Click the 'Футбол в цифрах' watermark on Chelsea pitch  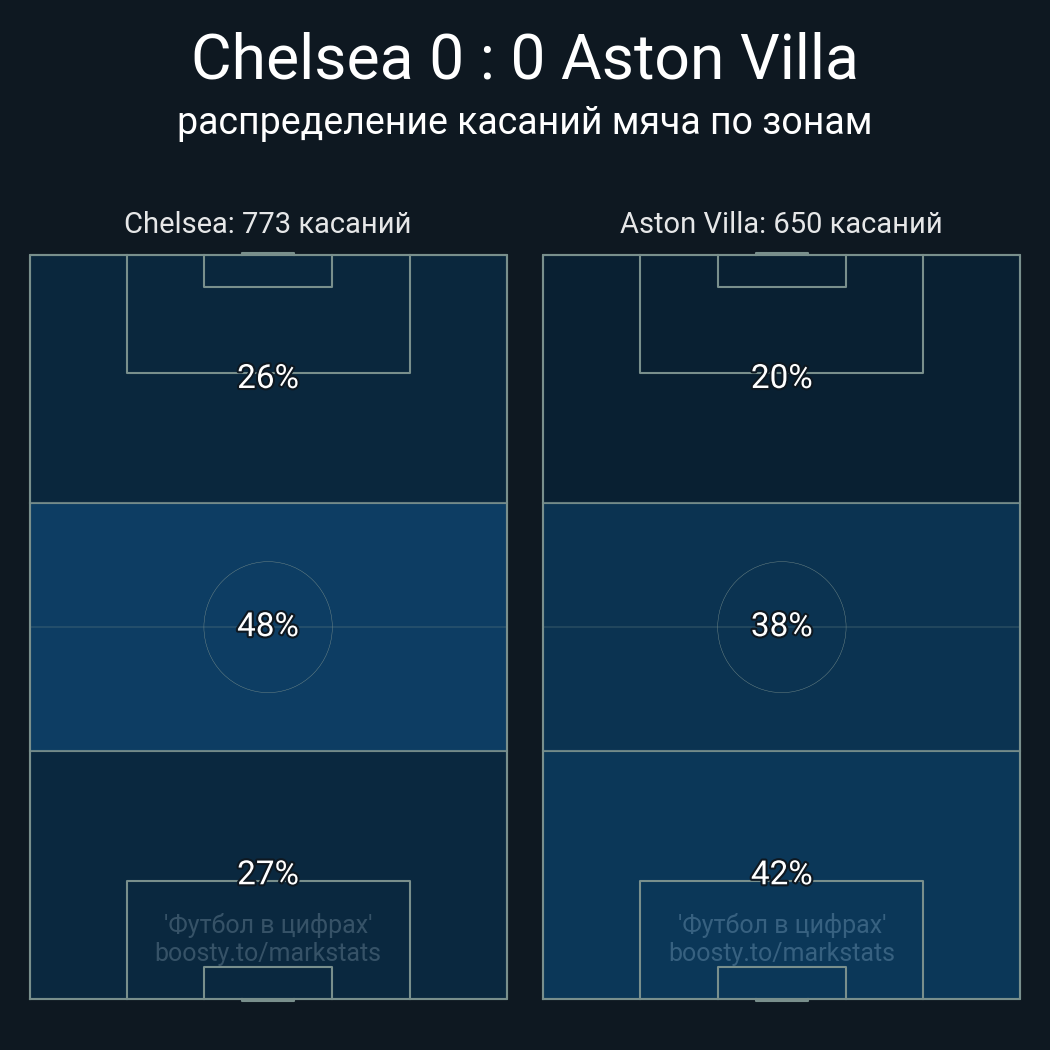click(268, 924)
